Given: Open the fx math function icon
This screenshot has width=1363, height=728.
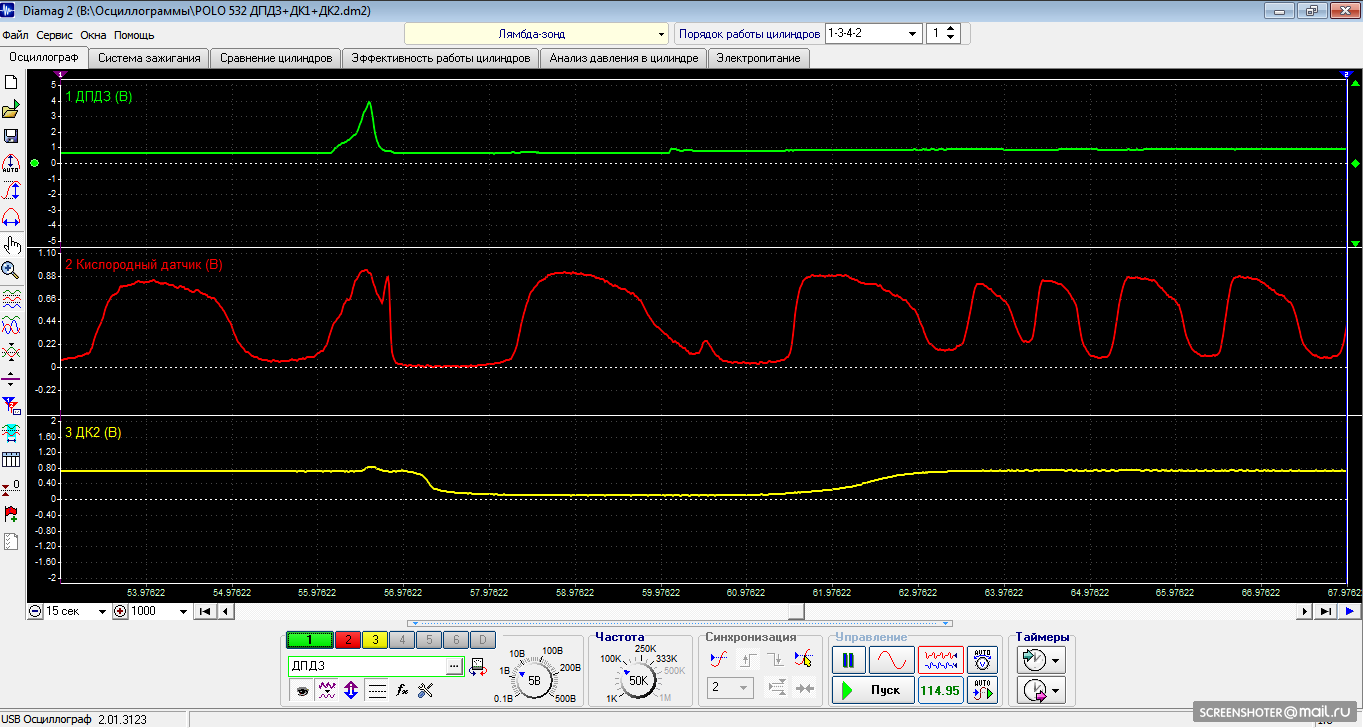Looking at the screenshot, I should (402, 690).
